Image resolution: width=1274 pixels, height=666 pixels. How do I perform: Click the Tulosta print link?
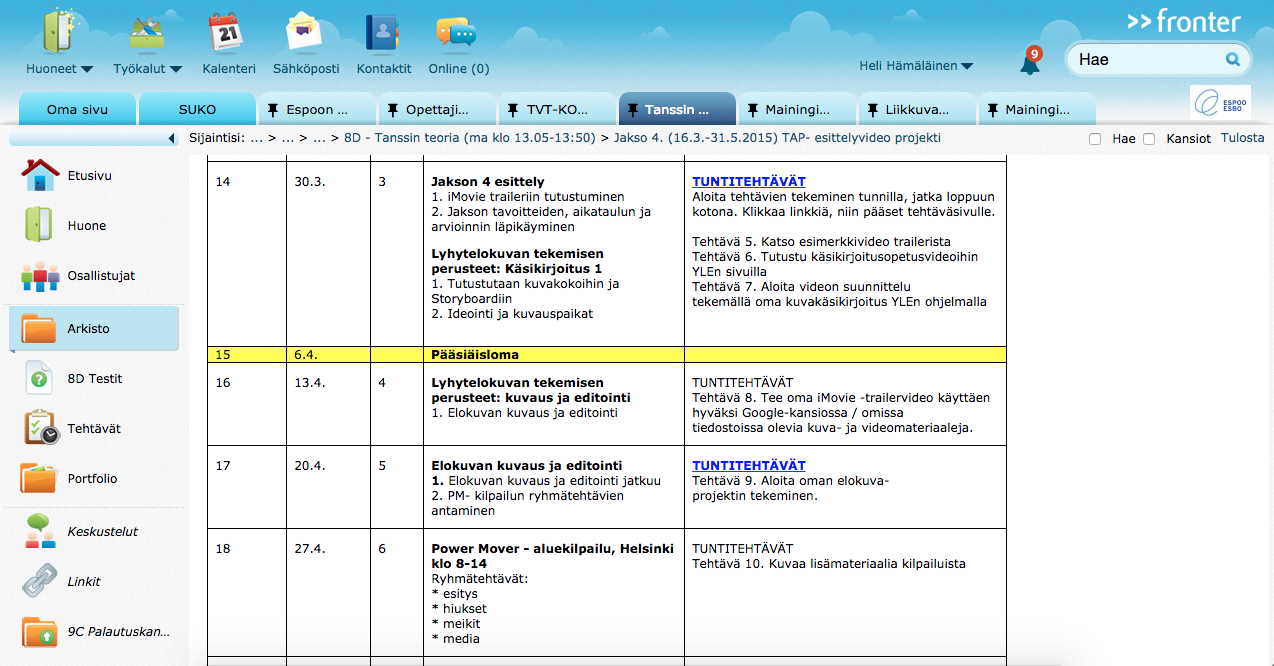(x=1242, y=138)
